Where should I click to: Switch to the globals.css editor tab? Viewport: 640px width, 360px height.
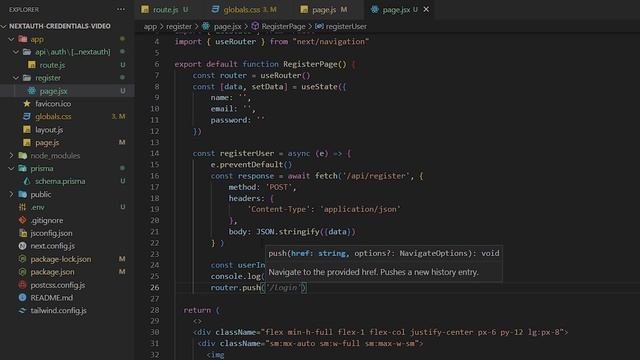pos(244,9)
